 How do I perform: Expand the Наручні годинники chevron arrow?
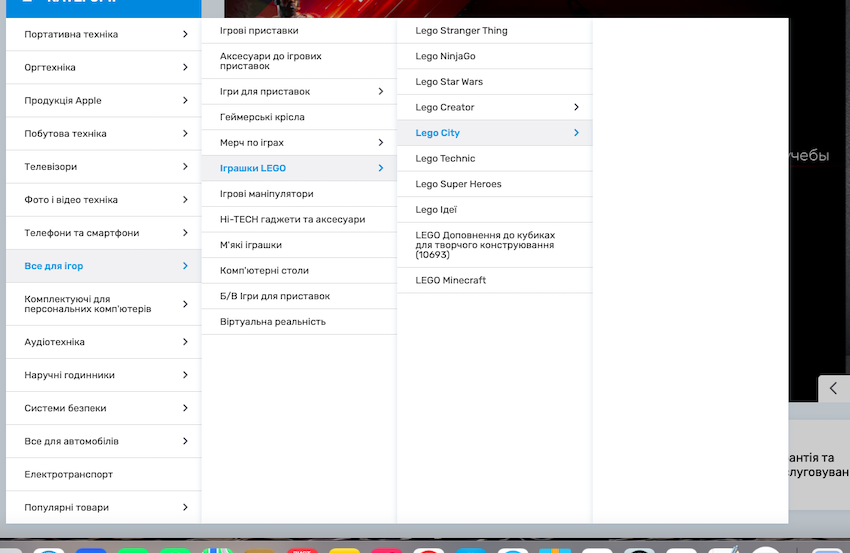[185, 375]
